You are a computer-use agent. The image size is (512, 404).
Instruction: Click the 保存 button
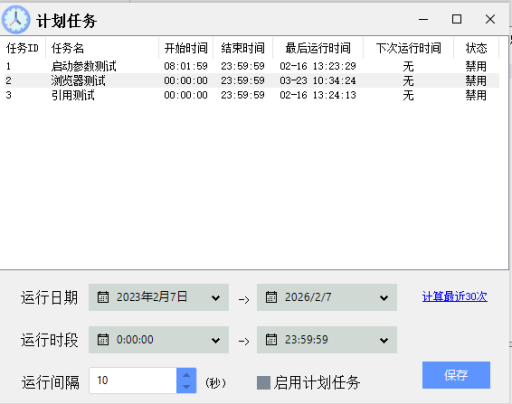coord(456,375)
